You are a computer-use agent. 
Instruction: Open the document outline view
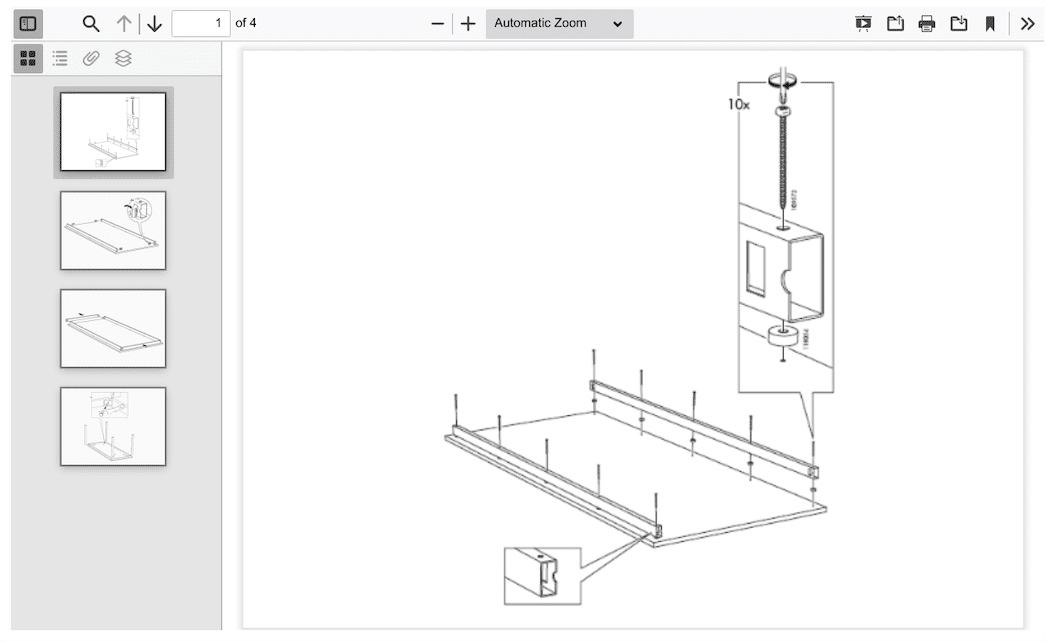click(58, 58)
